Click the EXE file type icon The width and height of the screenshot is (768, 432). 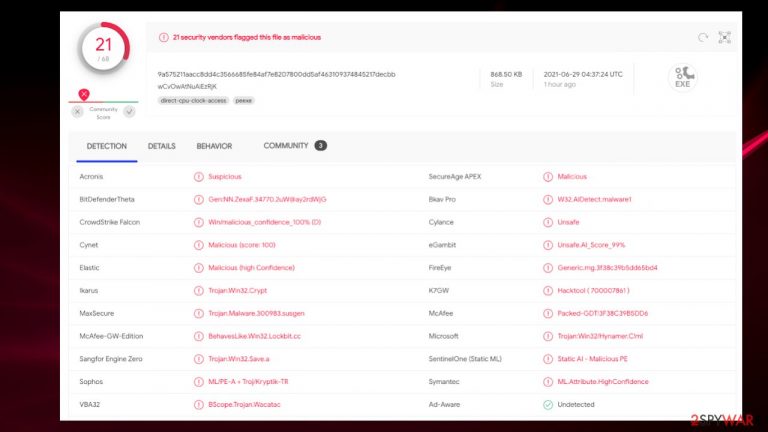coord(683,77)
